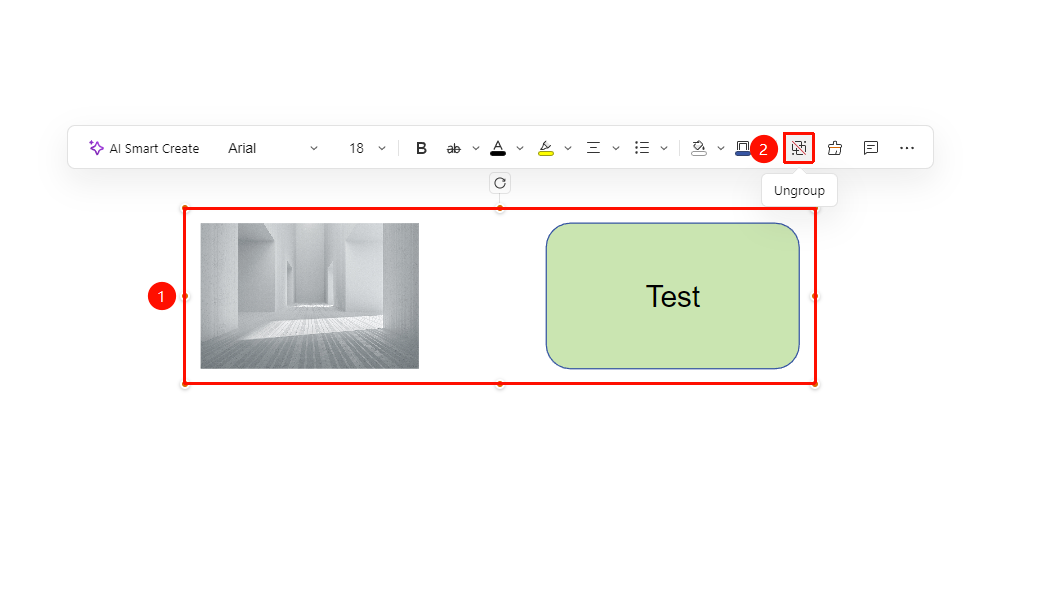
Task: Open the format painter brush tool
Action: pos(835,148)
